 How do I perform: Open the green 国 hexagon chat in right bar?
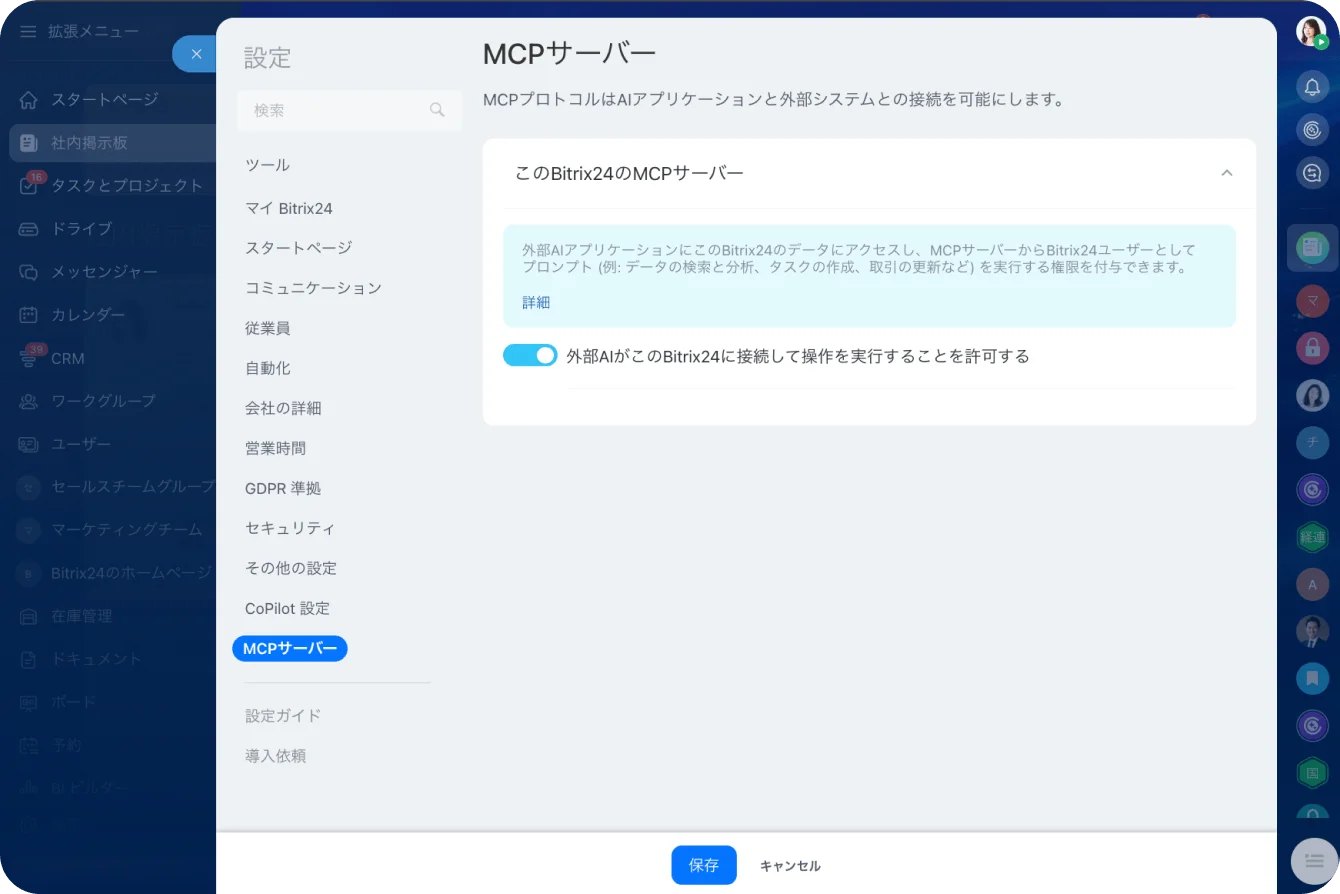pyautogui.click(x=1312, y=773)
